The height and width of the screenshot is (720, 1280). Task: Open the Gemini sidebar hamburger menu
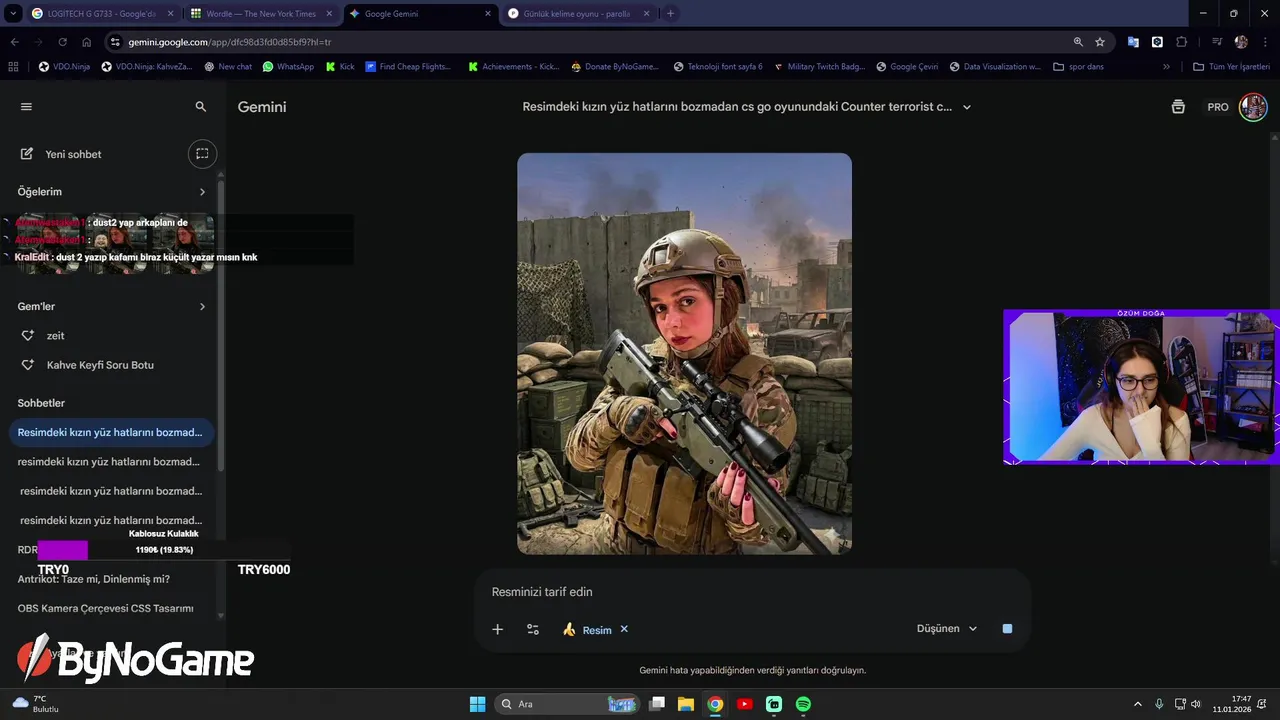tap(26, 107)
